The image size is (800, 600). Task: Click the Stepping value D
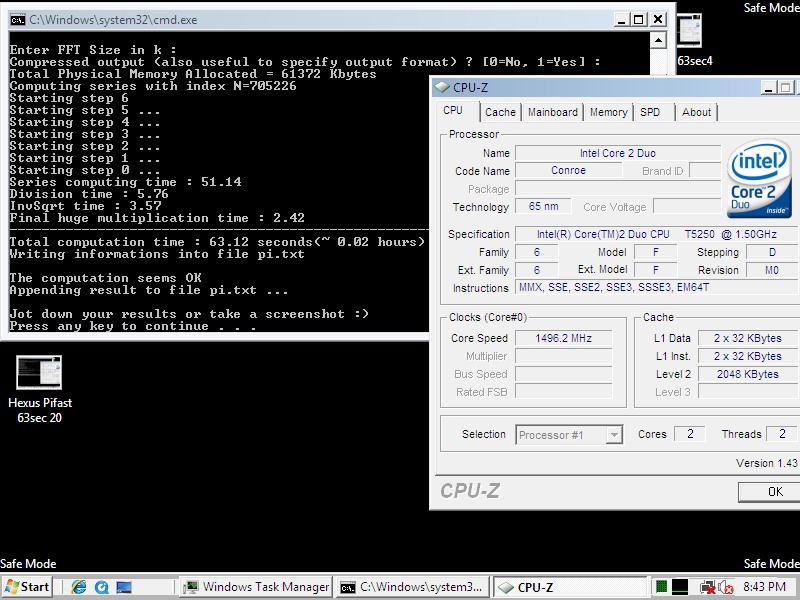pyautogui.click(x=772, y=252)
